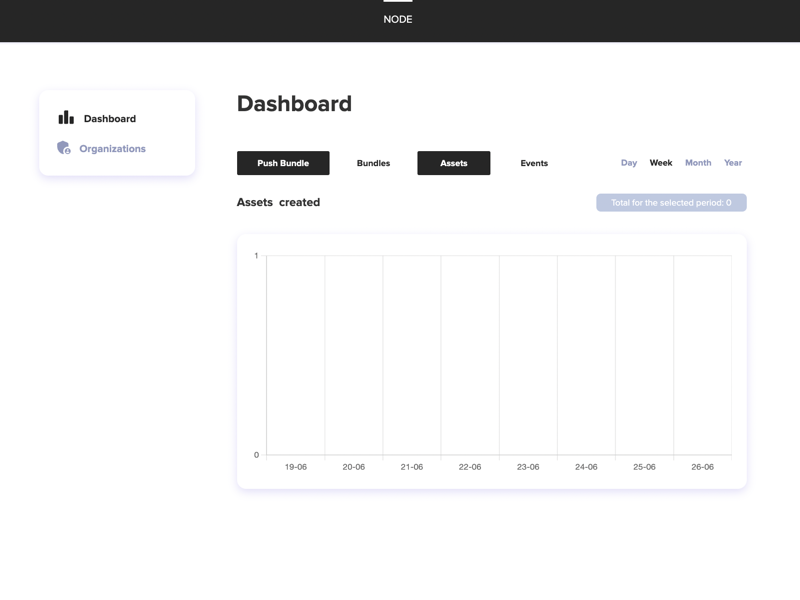Click the NODE logo in header

pyautogui.click(x=398, y=15)
